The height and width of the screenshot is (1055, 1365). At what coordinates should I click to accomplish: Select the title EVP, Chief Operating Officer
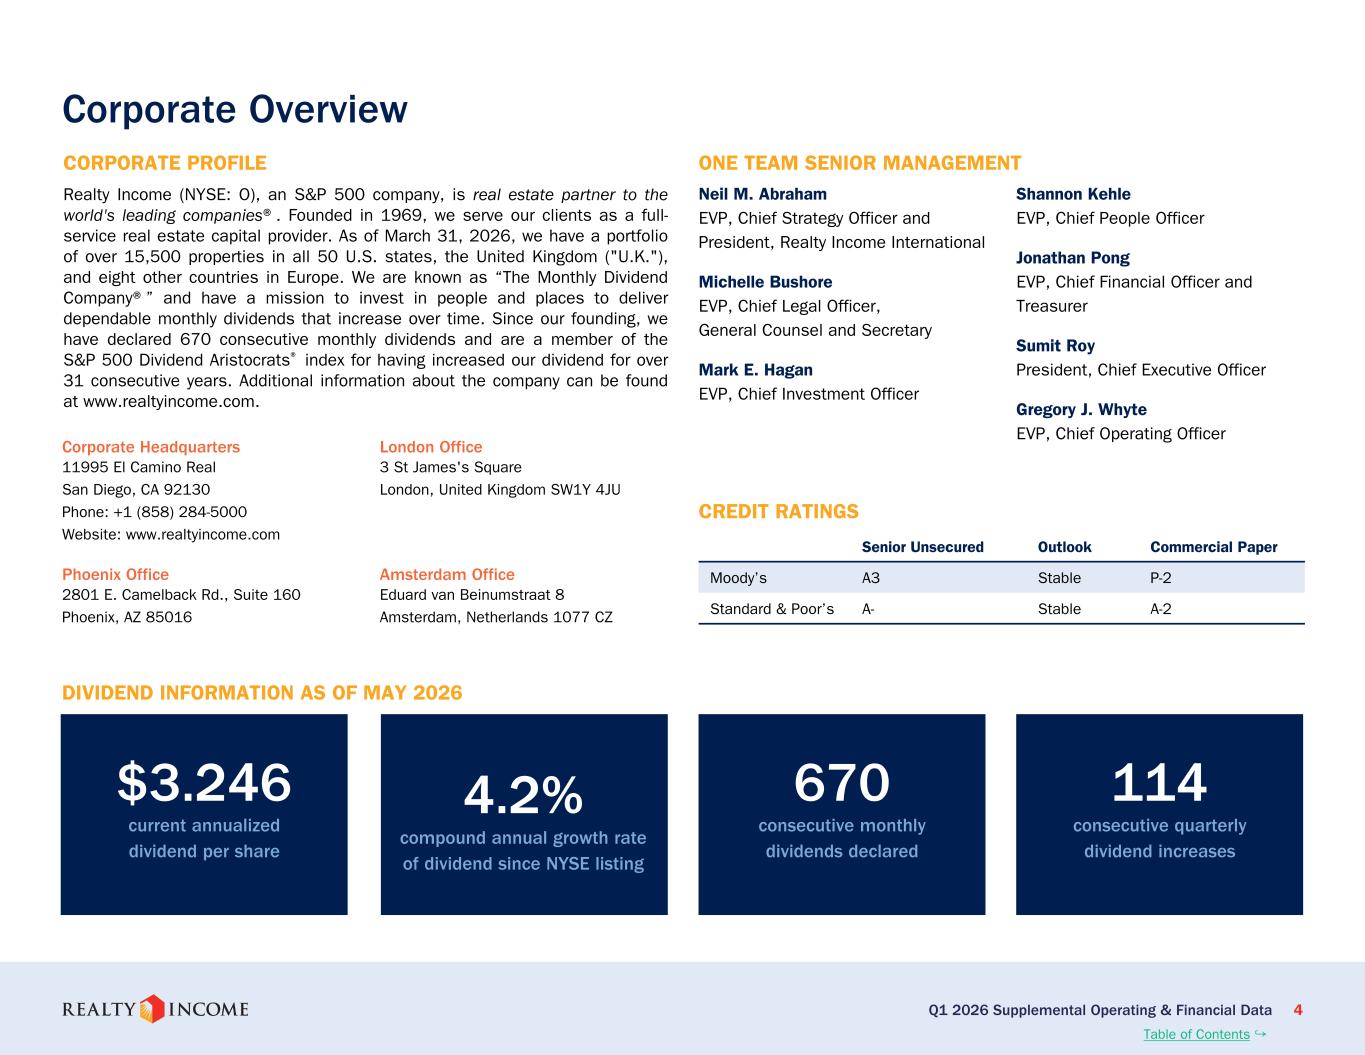pos(1120,434)
